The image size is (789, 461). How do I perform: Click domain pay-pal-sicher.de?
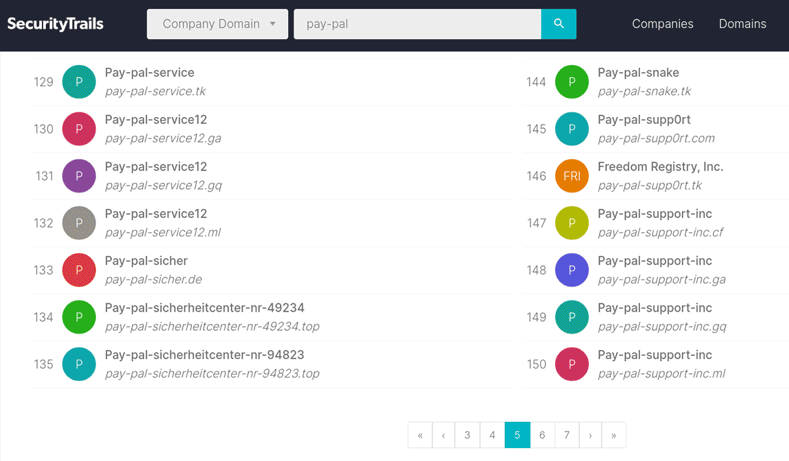[153, 279]
